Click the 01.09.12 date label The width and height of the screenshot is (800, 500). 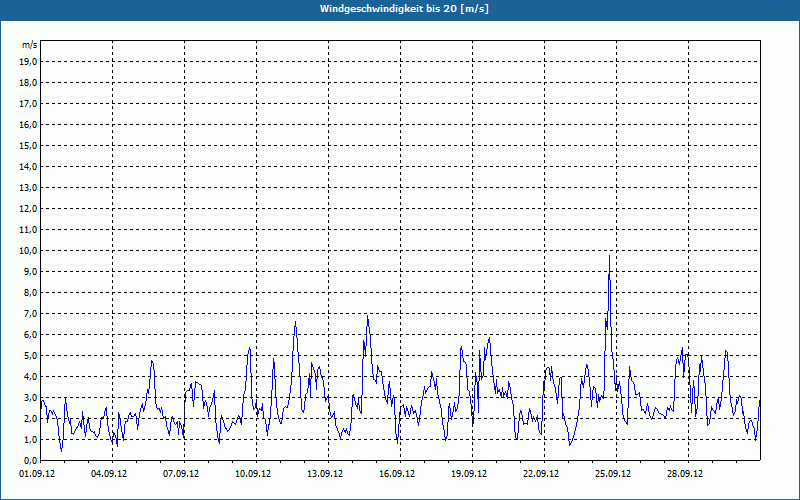point(37,473)
